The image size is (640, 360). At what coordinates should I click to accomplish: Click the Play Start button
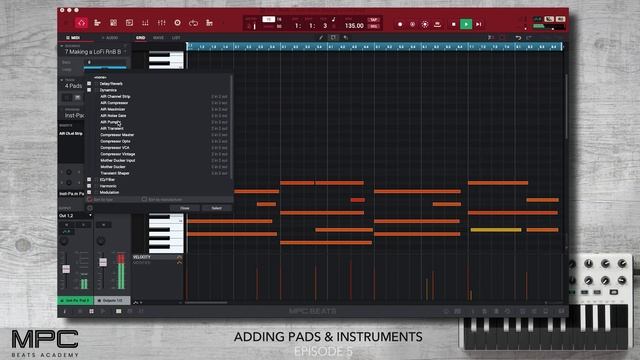479,24
